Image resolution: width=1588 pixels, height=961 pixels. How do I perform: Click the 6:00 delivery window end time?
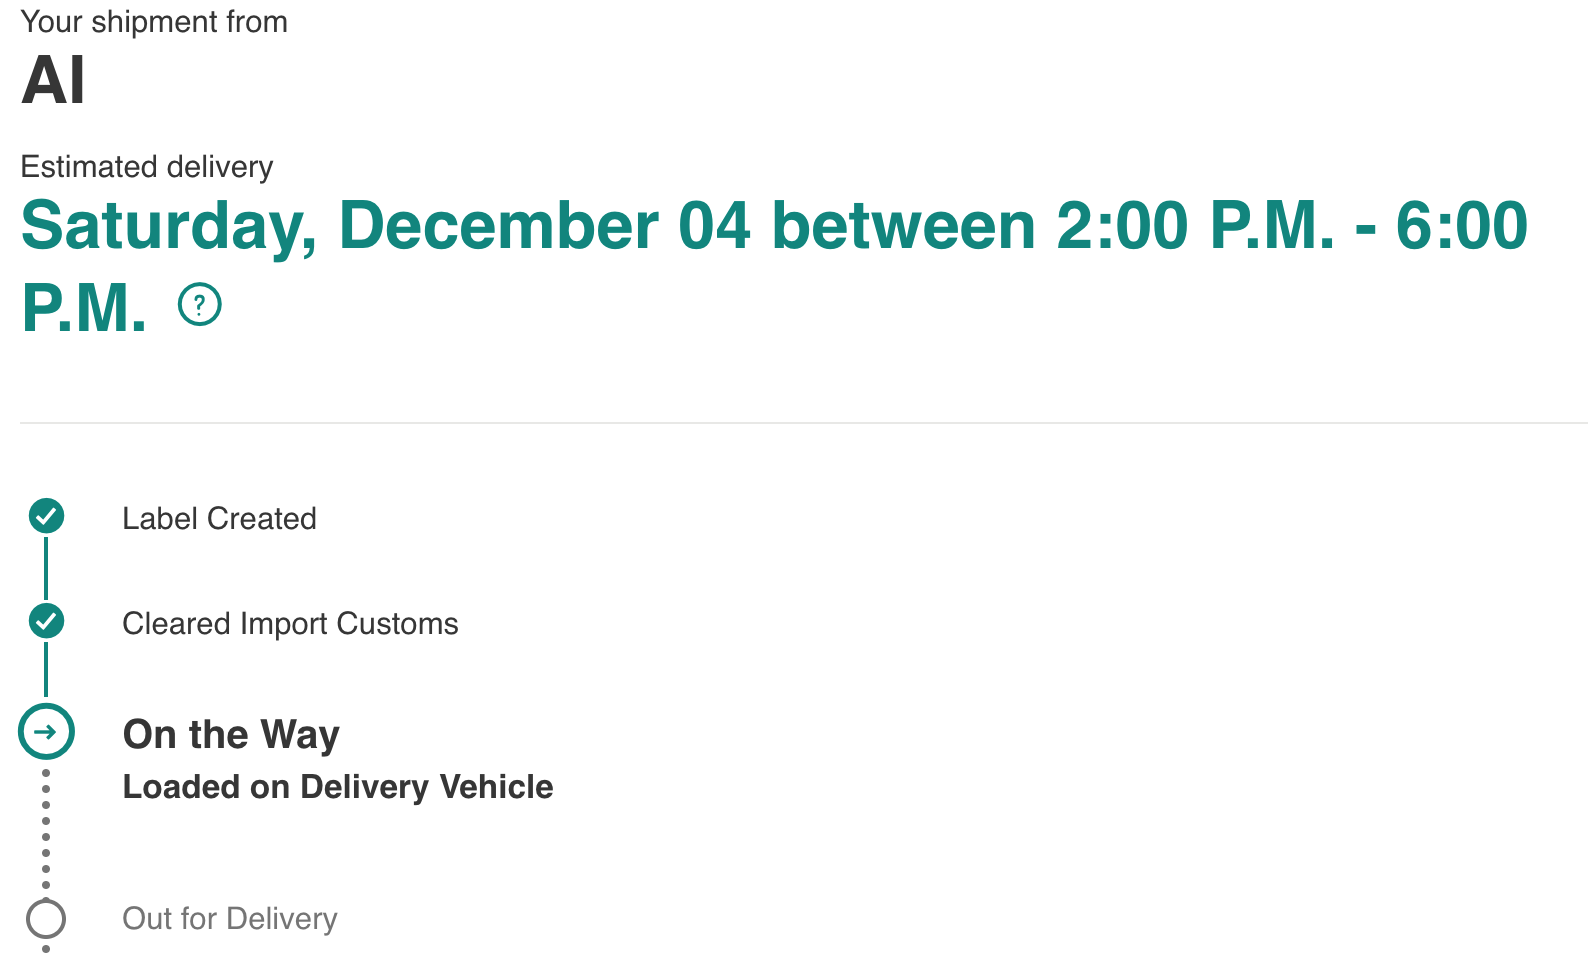pos(1462,225)
